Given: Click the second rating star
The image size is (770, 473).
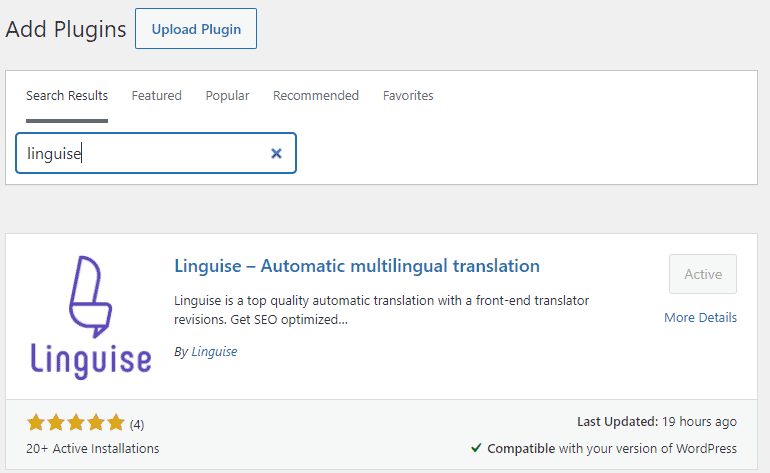Looking at the screenshot, I should 56,423.
